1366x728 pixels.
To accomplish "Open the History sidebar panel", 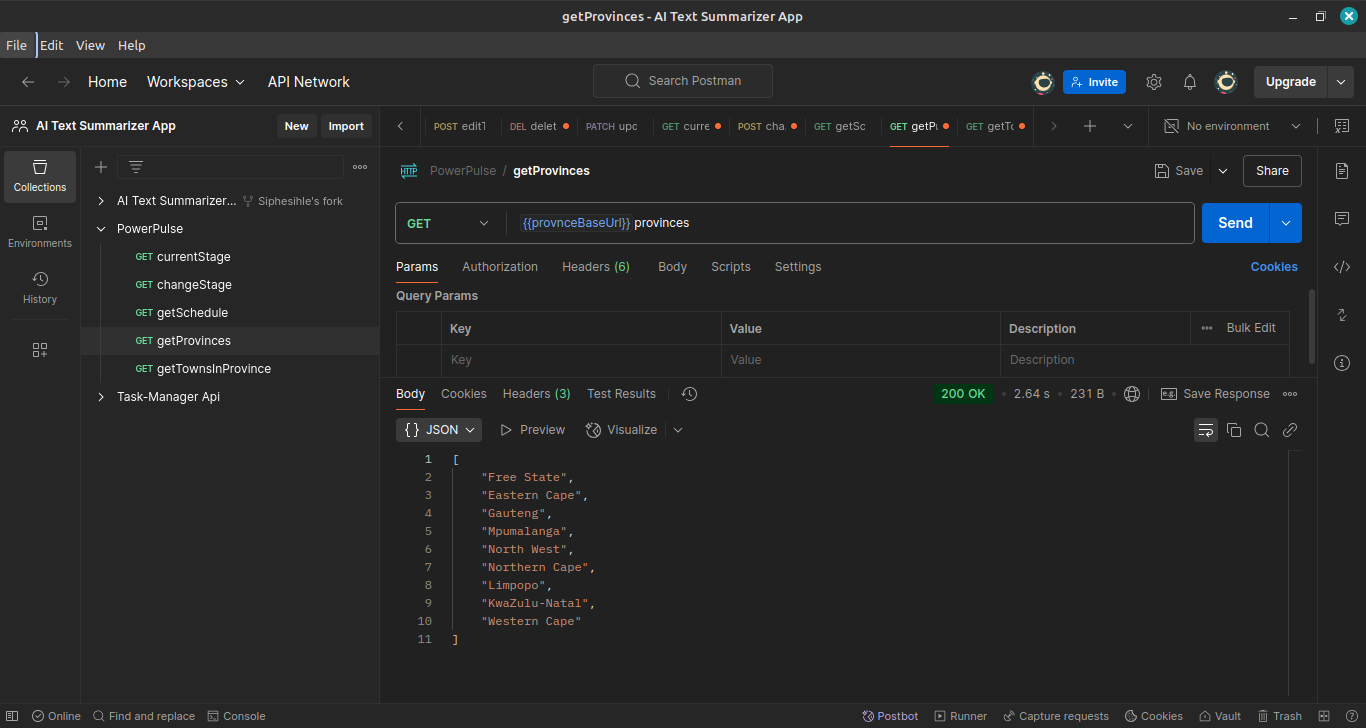I will click(x=40, y=288).
